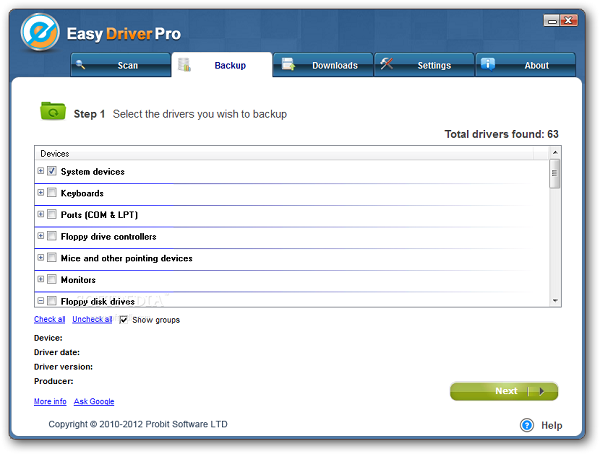Click the blue Help question mark icon
Screen dimensions: 600x454
527,425
